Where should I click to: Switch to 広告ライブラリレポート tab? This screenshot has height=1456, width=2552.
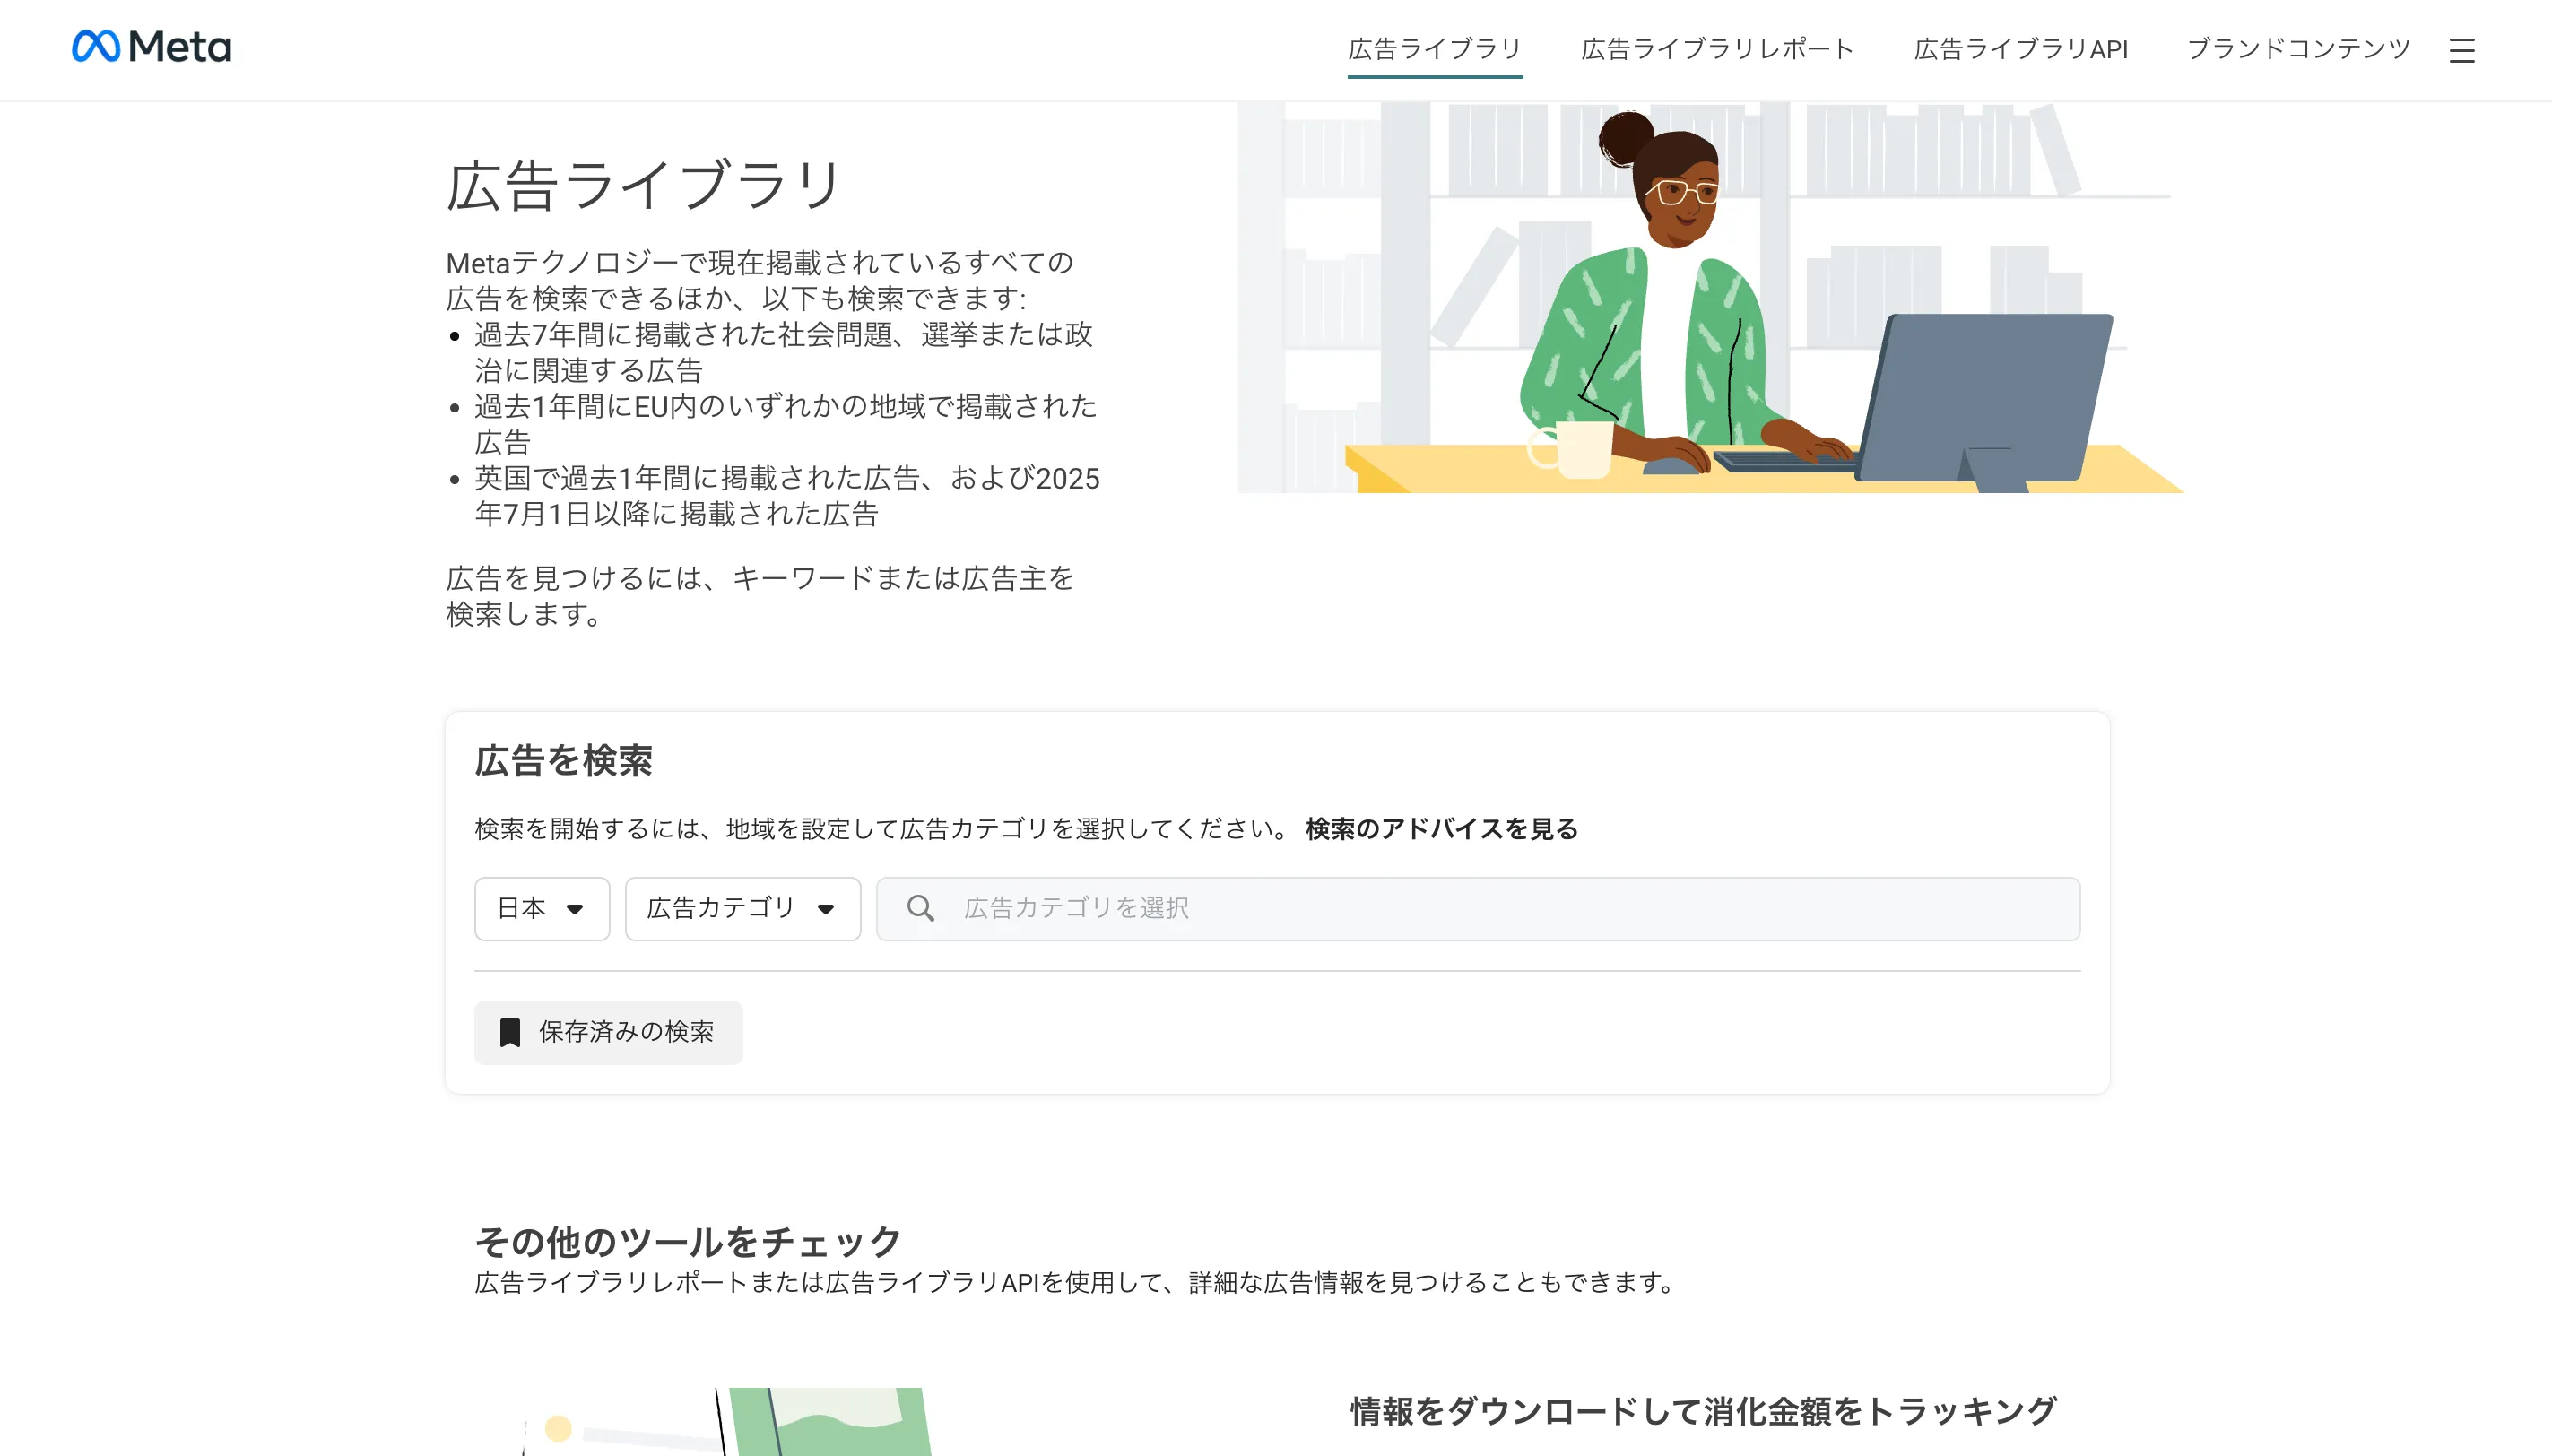(1717, 49)
